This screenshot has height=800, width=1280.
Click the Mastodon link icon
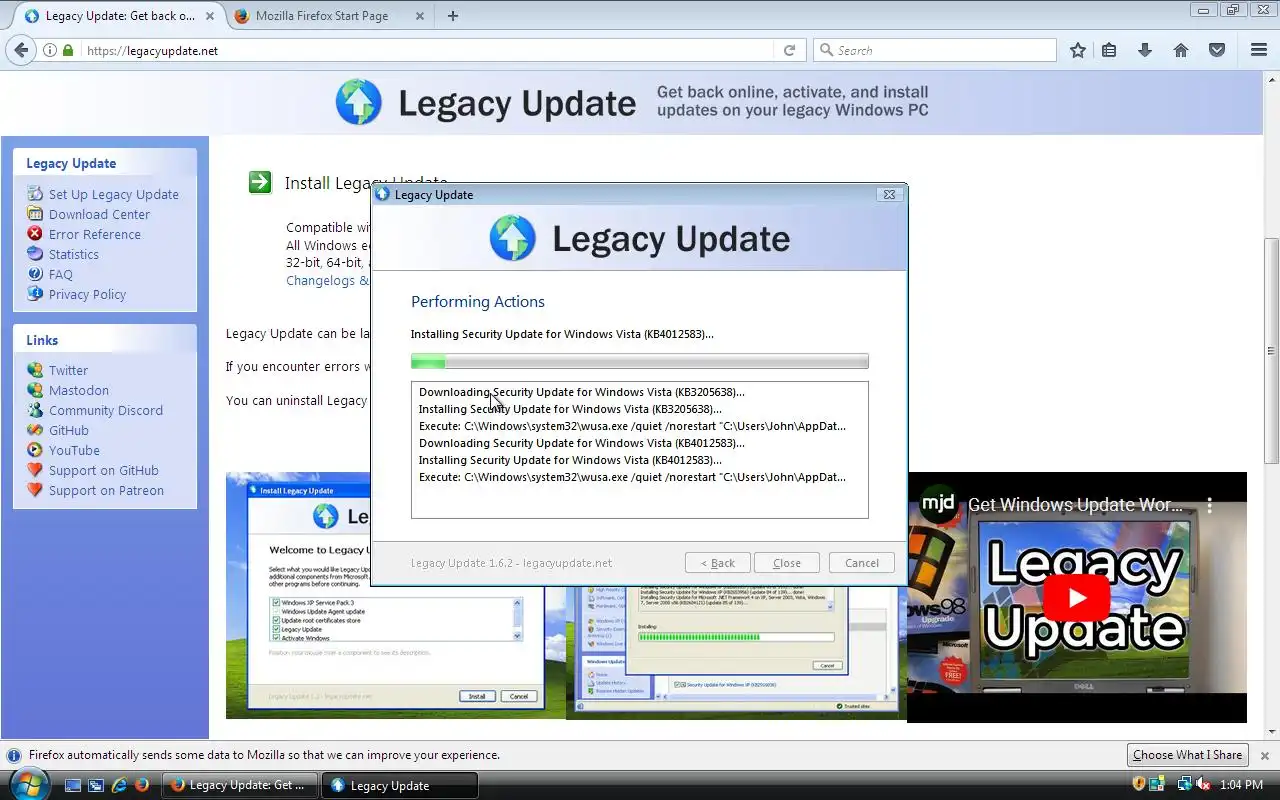pos(35,390)
